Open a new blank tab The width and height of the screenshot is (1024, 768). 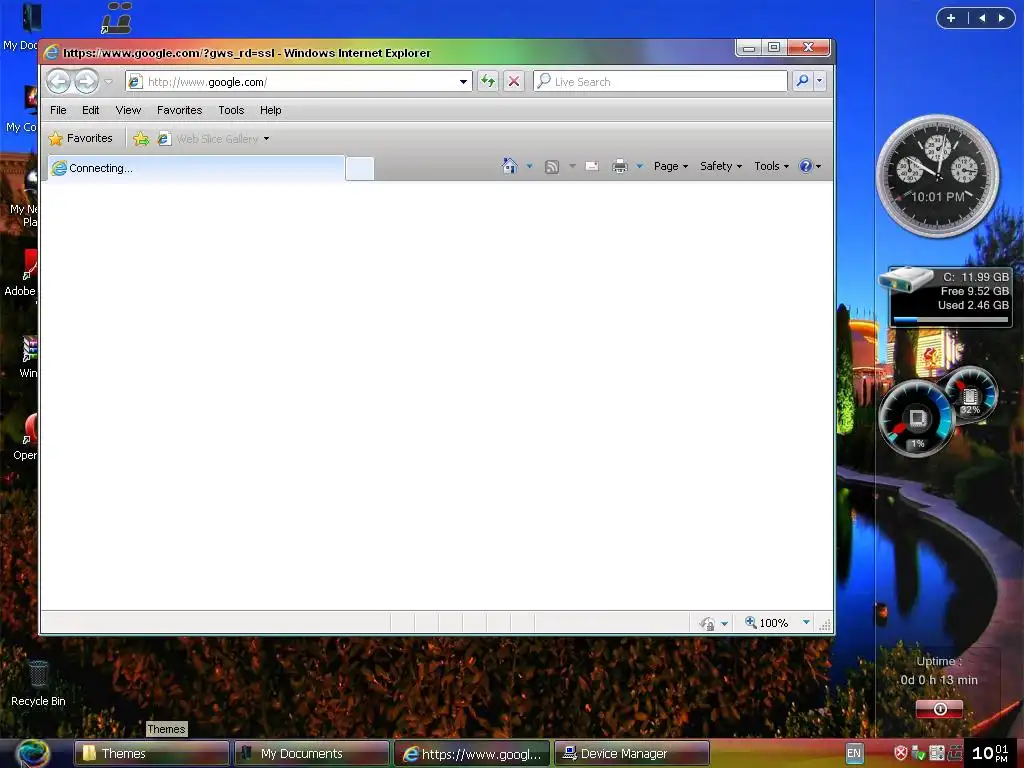coord(360,168)
